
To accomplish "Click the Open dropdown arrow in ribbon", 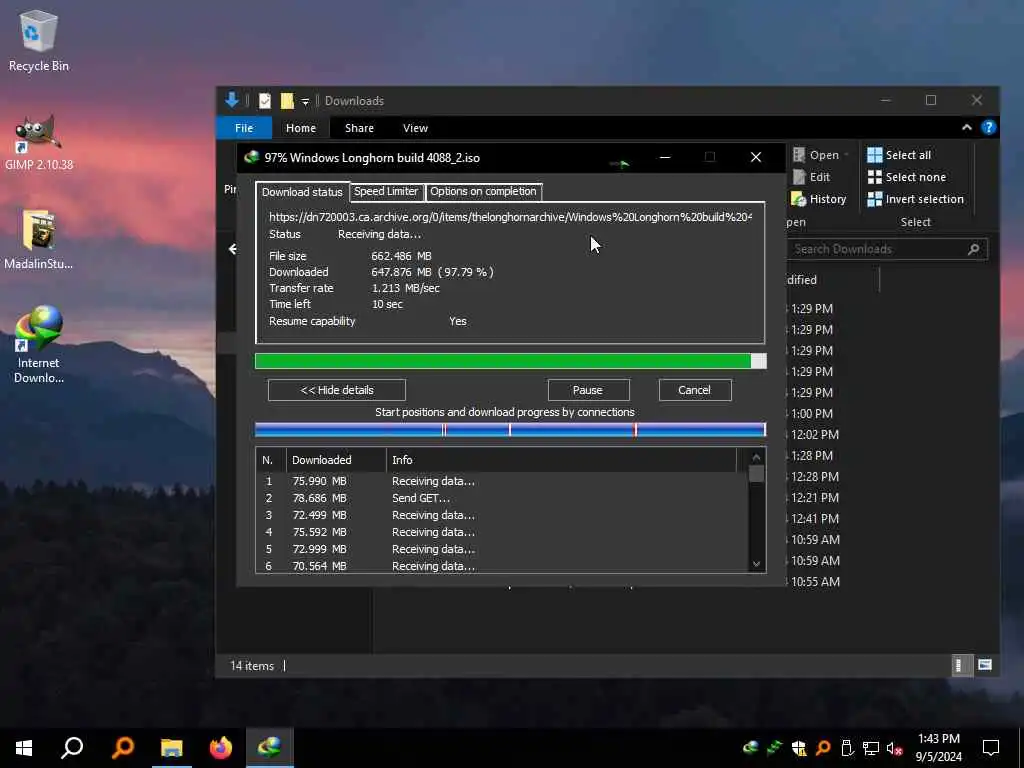I will pyautogui.click(x=846, y=155).
